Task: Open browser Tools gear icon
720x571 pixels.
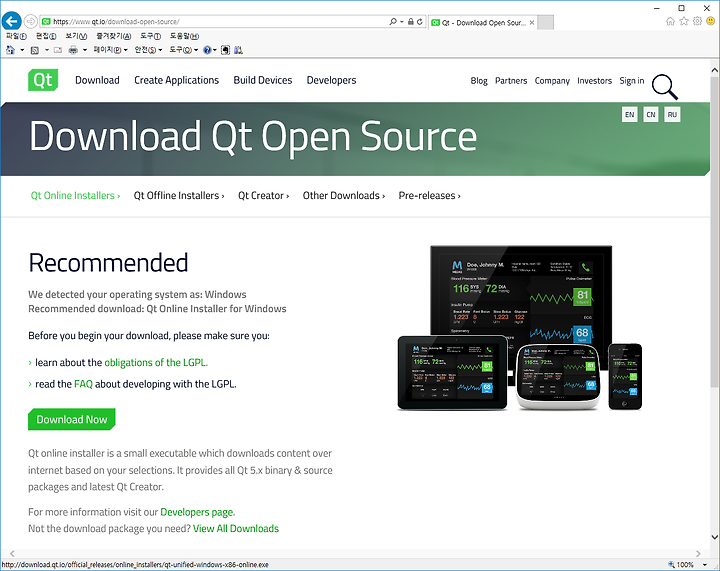Action: pyautogui.click(x=698, y=21)
